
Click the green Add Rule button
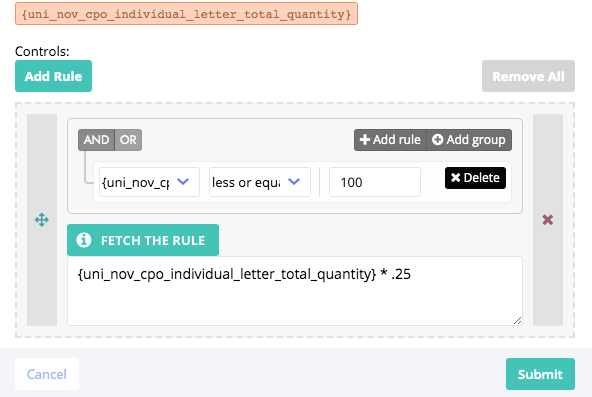(x=53, y=76)
